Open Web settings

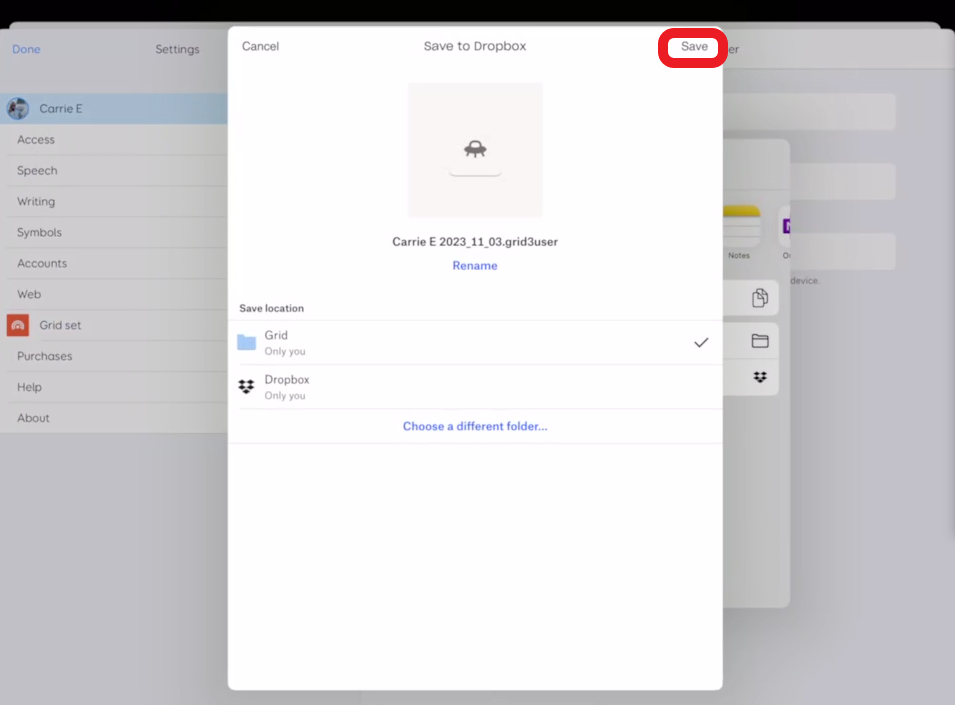point(114,295)
